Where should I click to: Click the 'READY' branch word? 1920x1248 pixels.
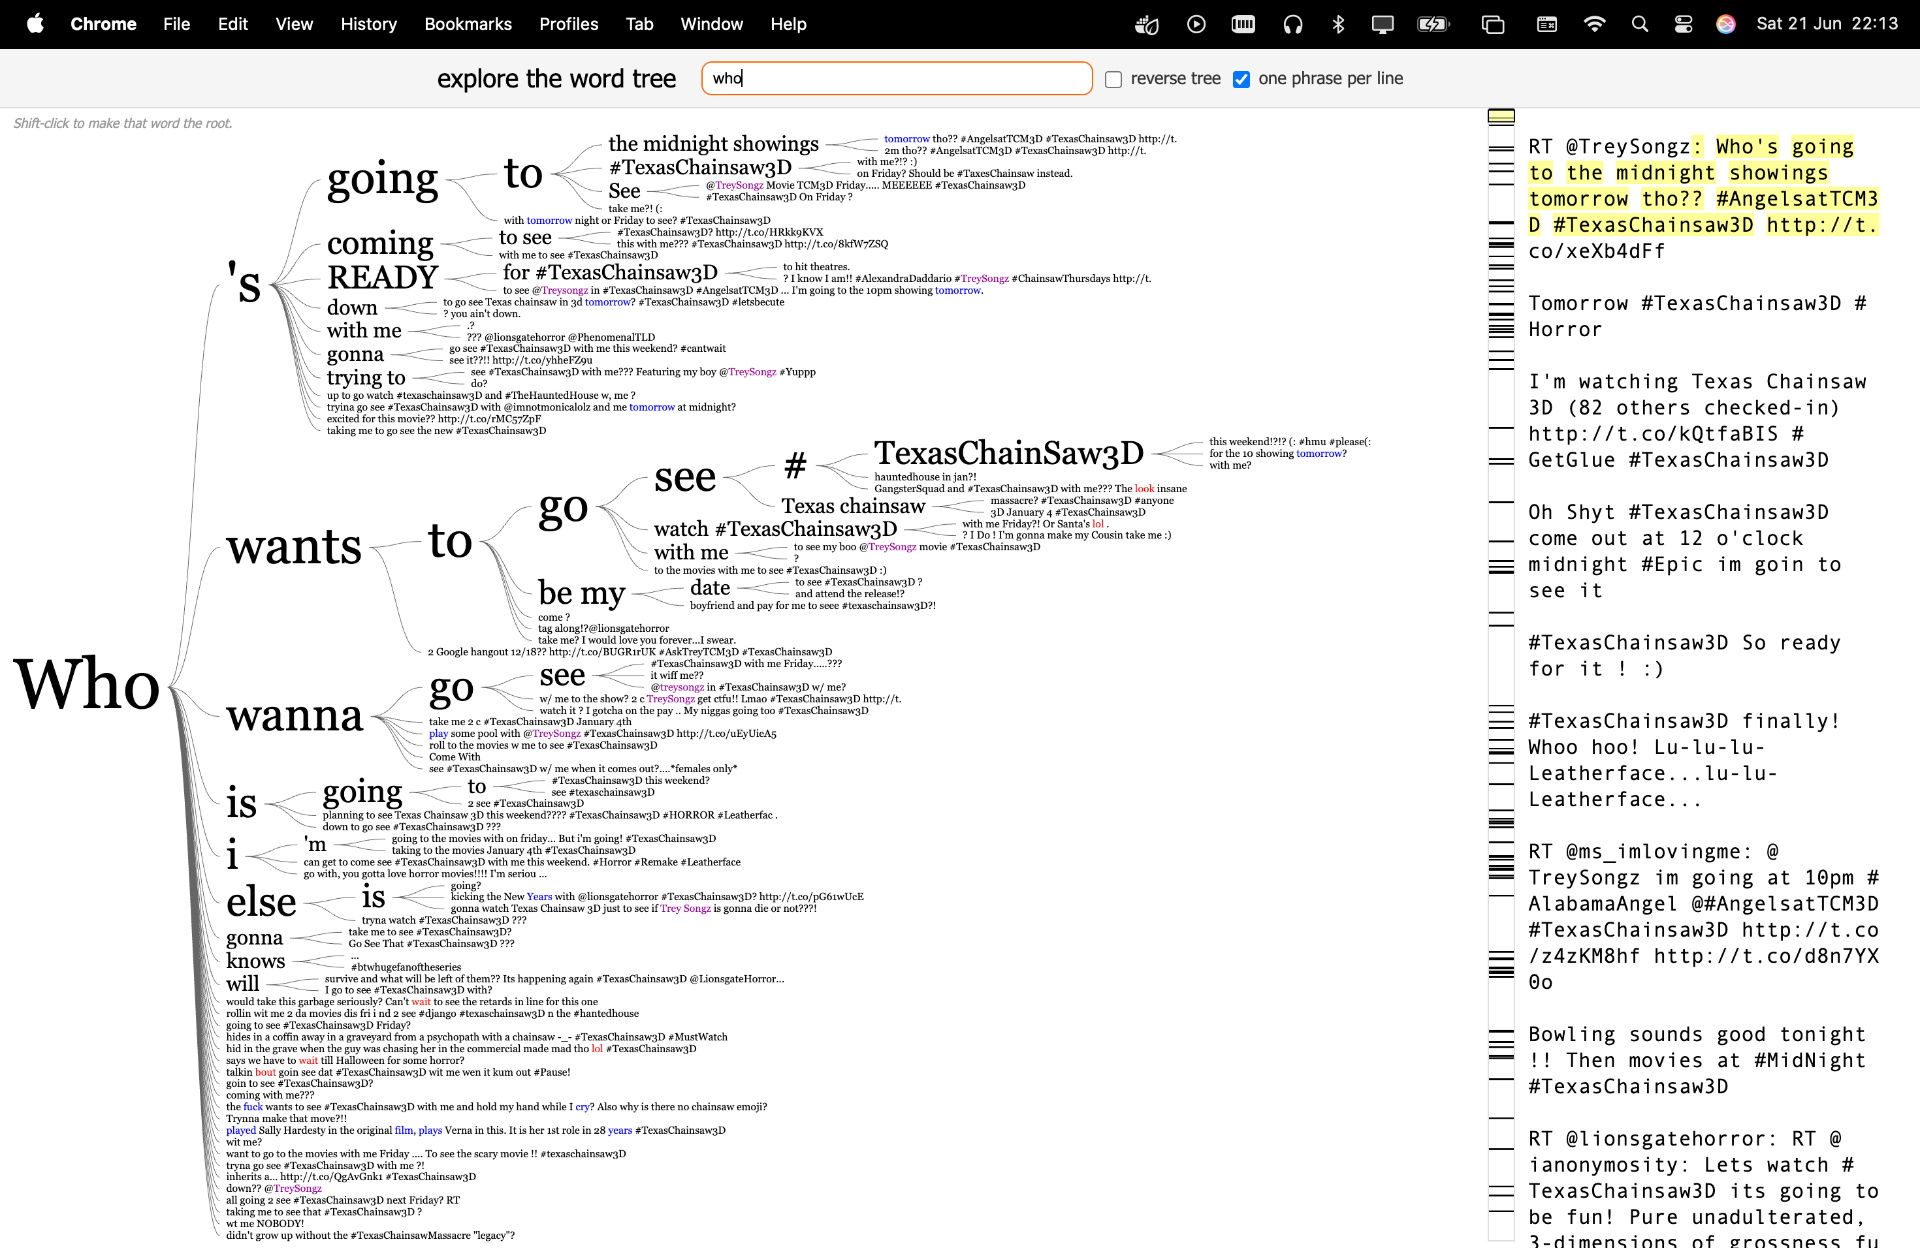tap(383, 277)
